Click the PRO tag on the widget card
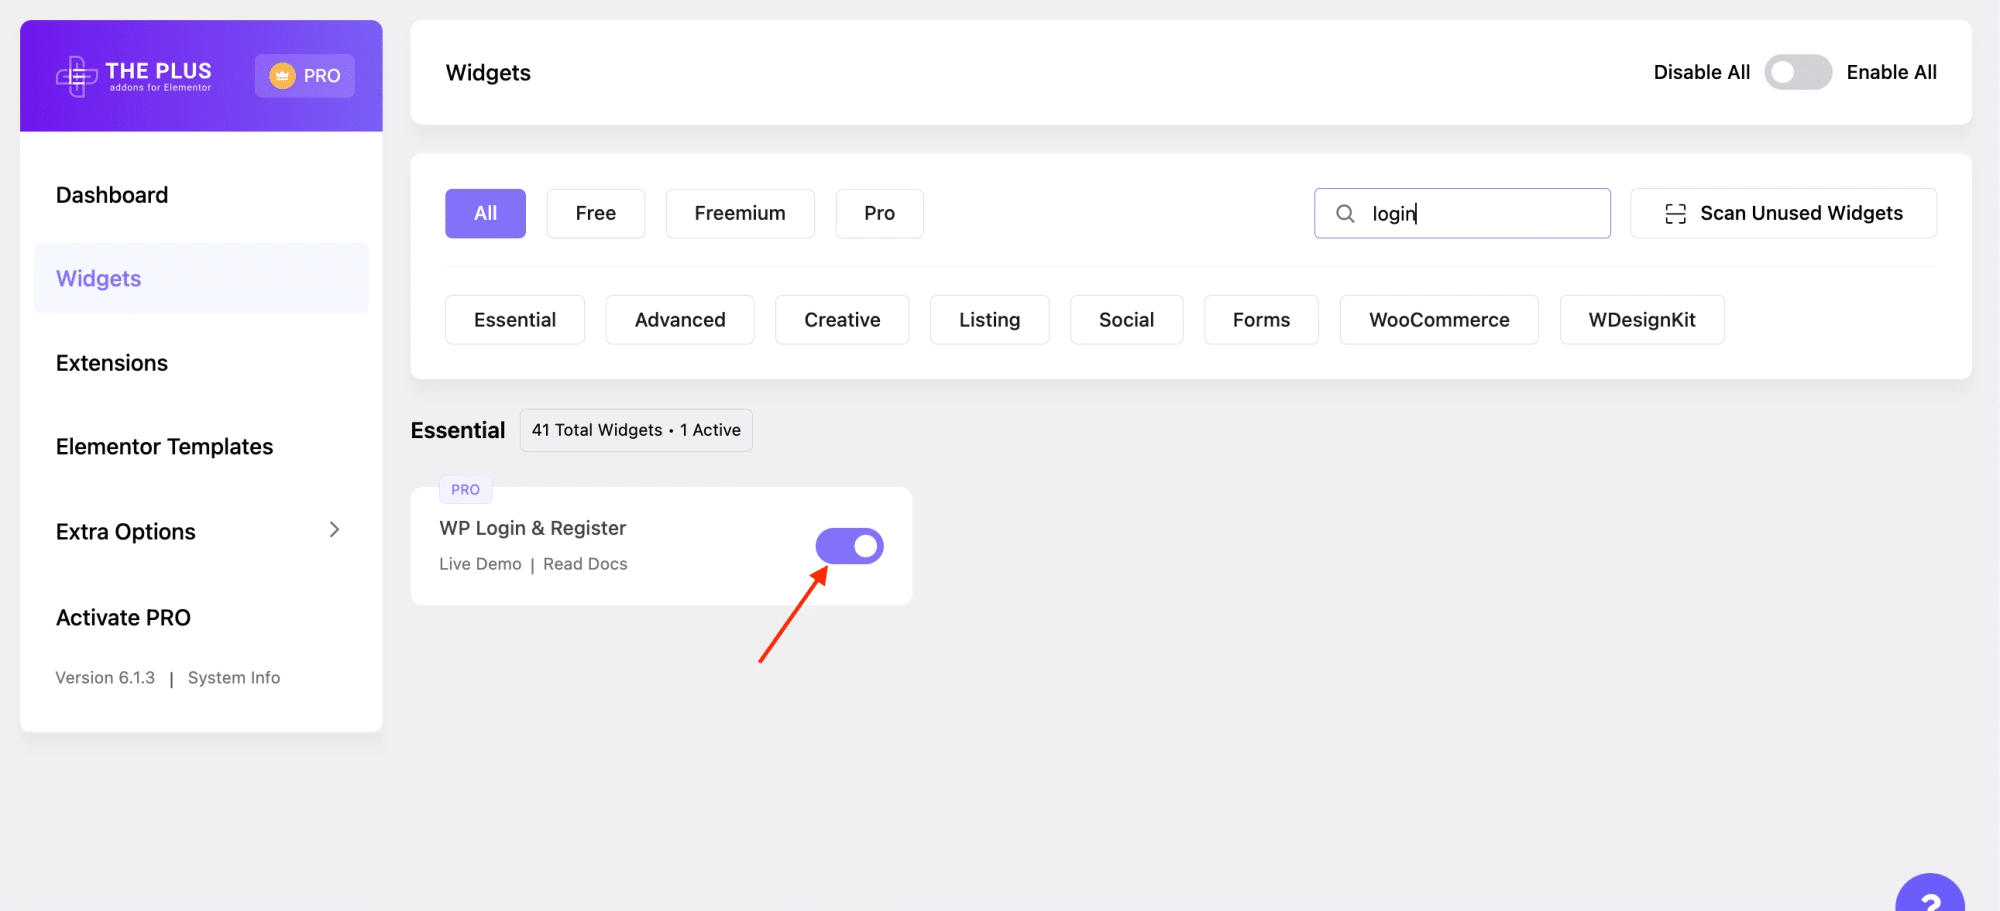 coord(465,490)
